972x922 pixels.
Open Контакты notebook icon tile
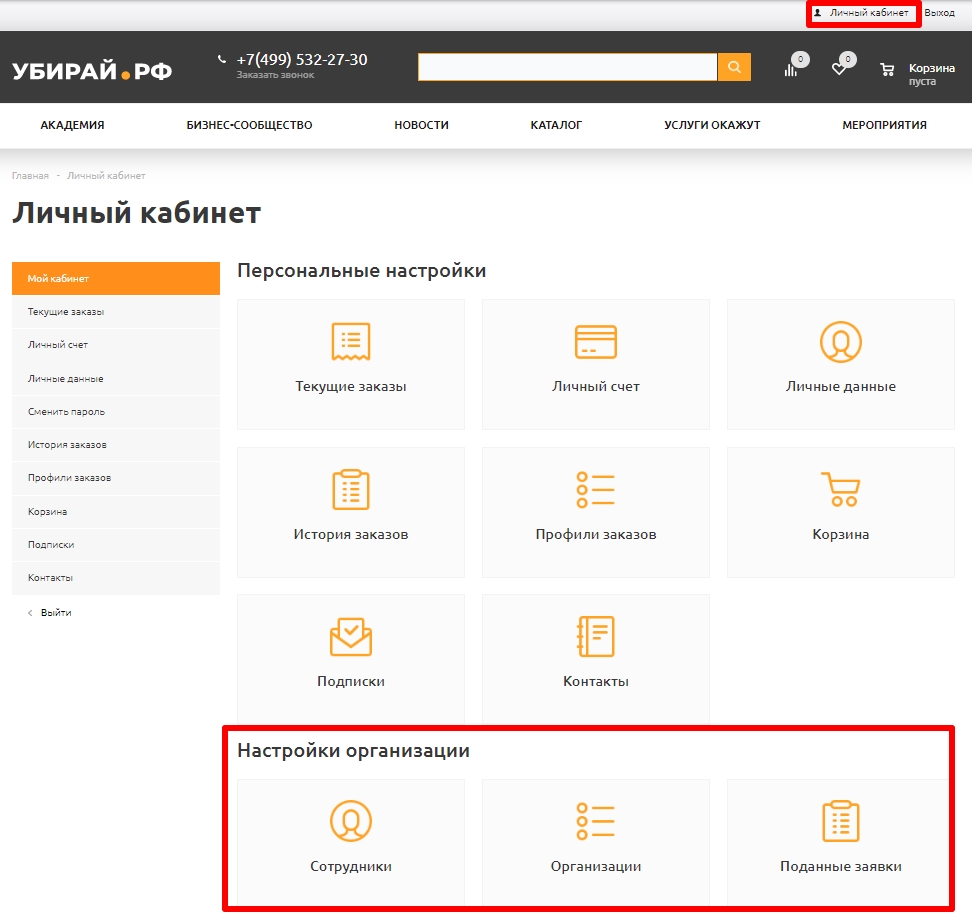(596, 660)
